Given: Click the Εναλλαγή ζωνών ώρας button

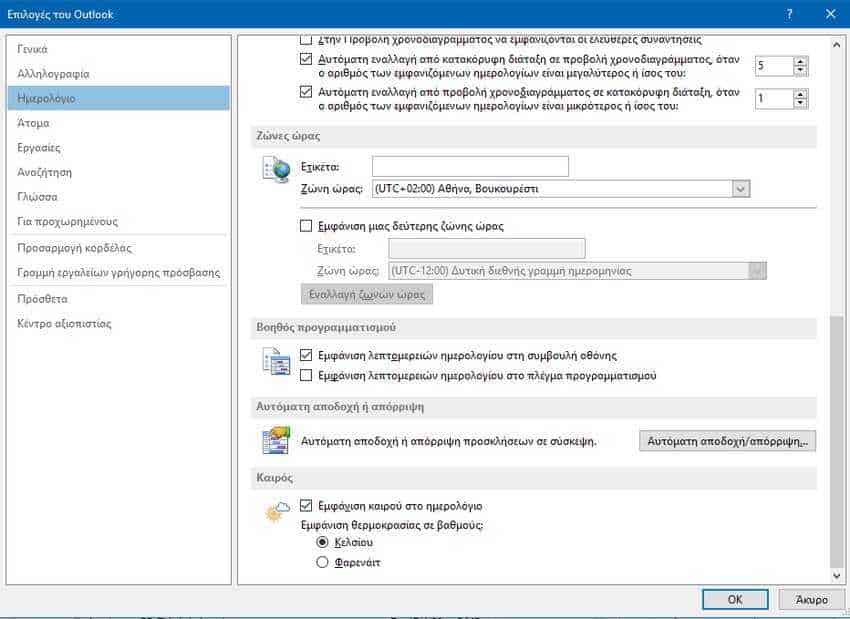Looking at the screenshot, I should point(366,294).
